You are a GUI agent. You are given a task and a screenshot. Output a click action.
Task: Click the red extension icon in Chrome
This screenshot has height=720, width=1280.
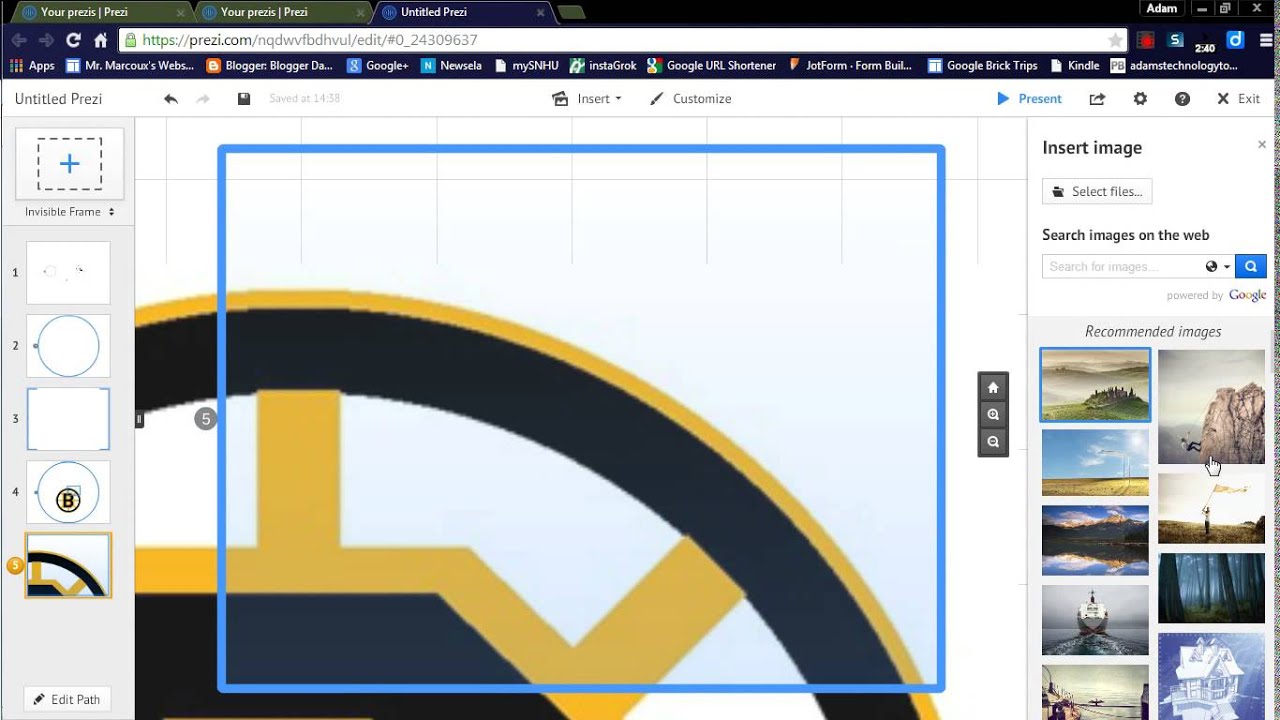coord(1145,40)
